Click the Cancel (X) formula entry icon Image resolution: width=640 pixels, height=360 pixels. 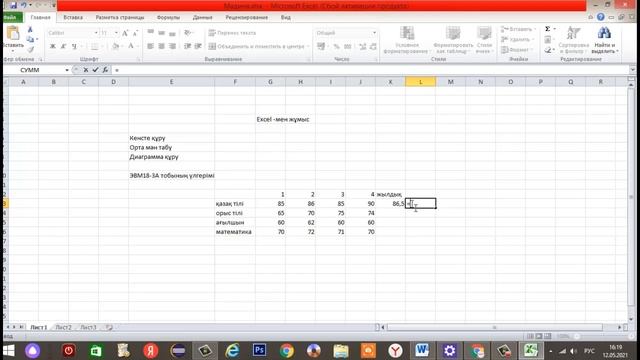pos(86,70)
